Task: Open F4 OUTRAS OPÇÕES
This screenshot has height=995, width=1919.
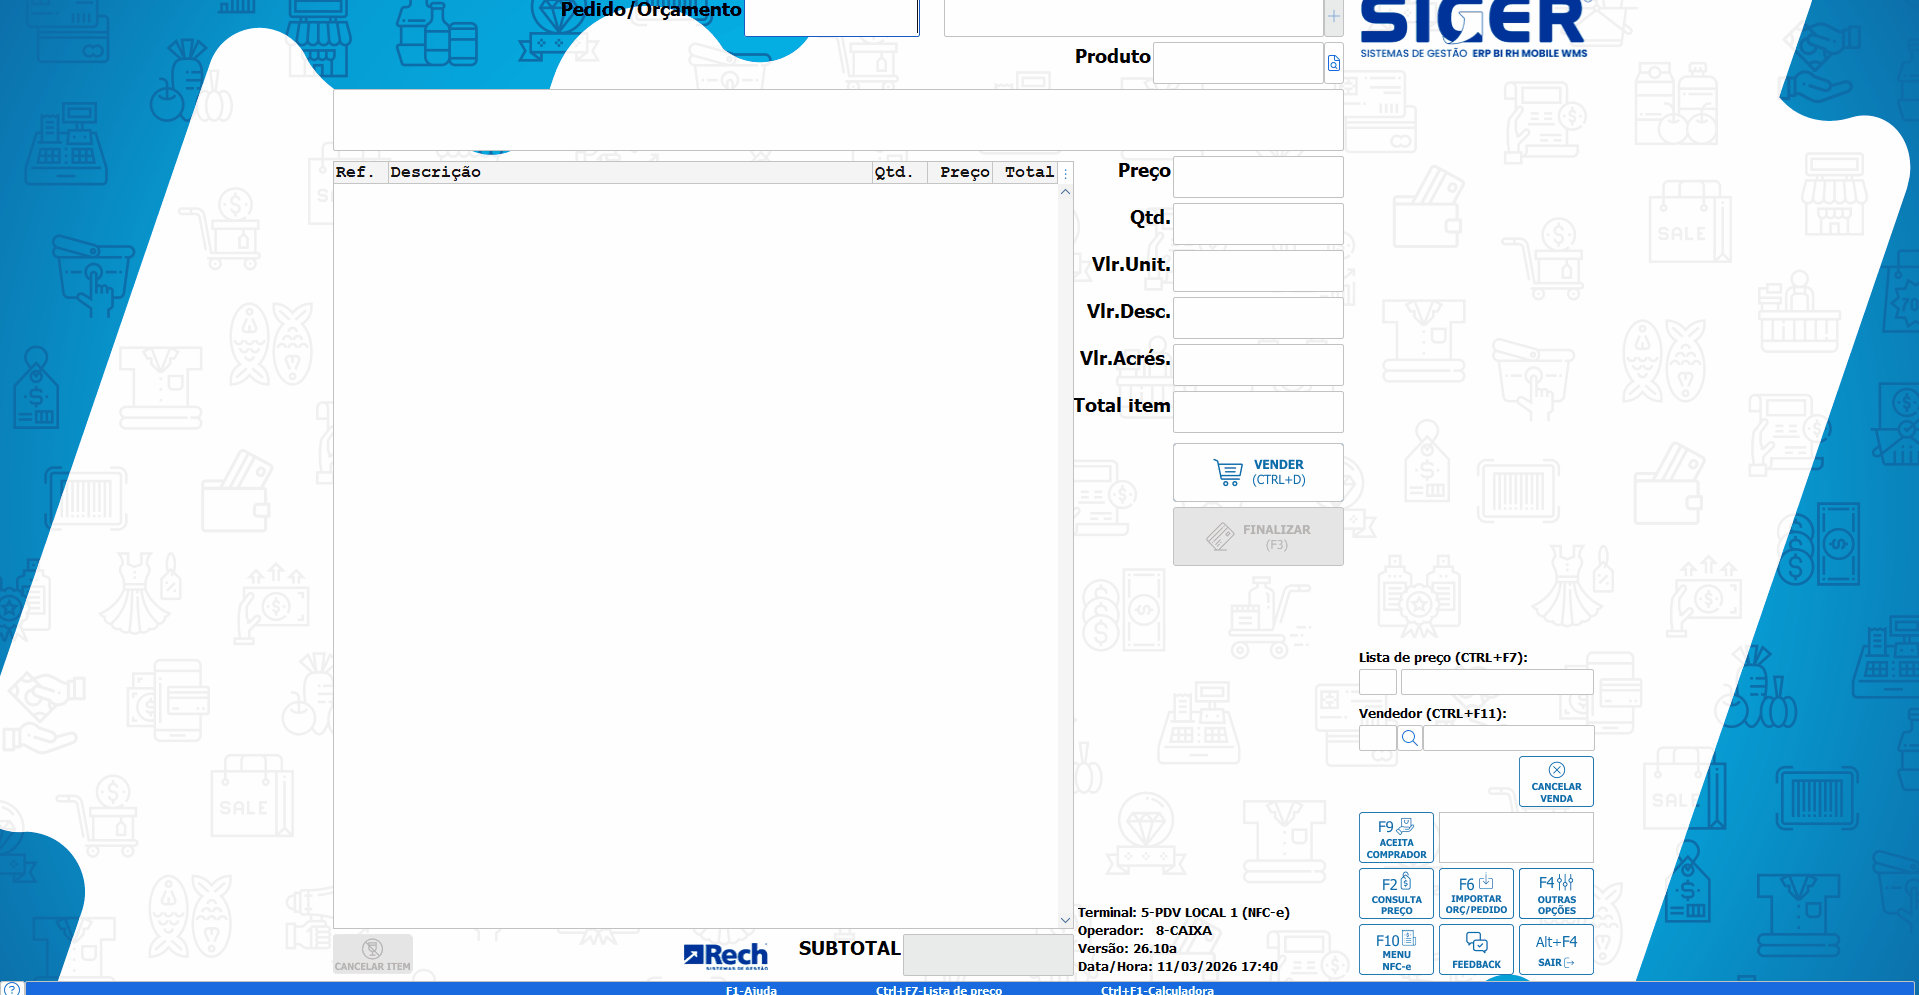Action: (1556, 894)
